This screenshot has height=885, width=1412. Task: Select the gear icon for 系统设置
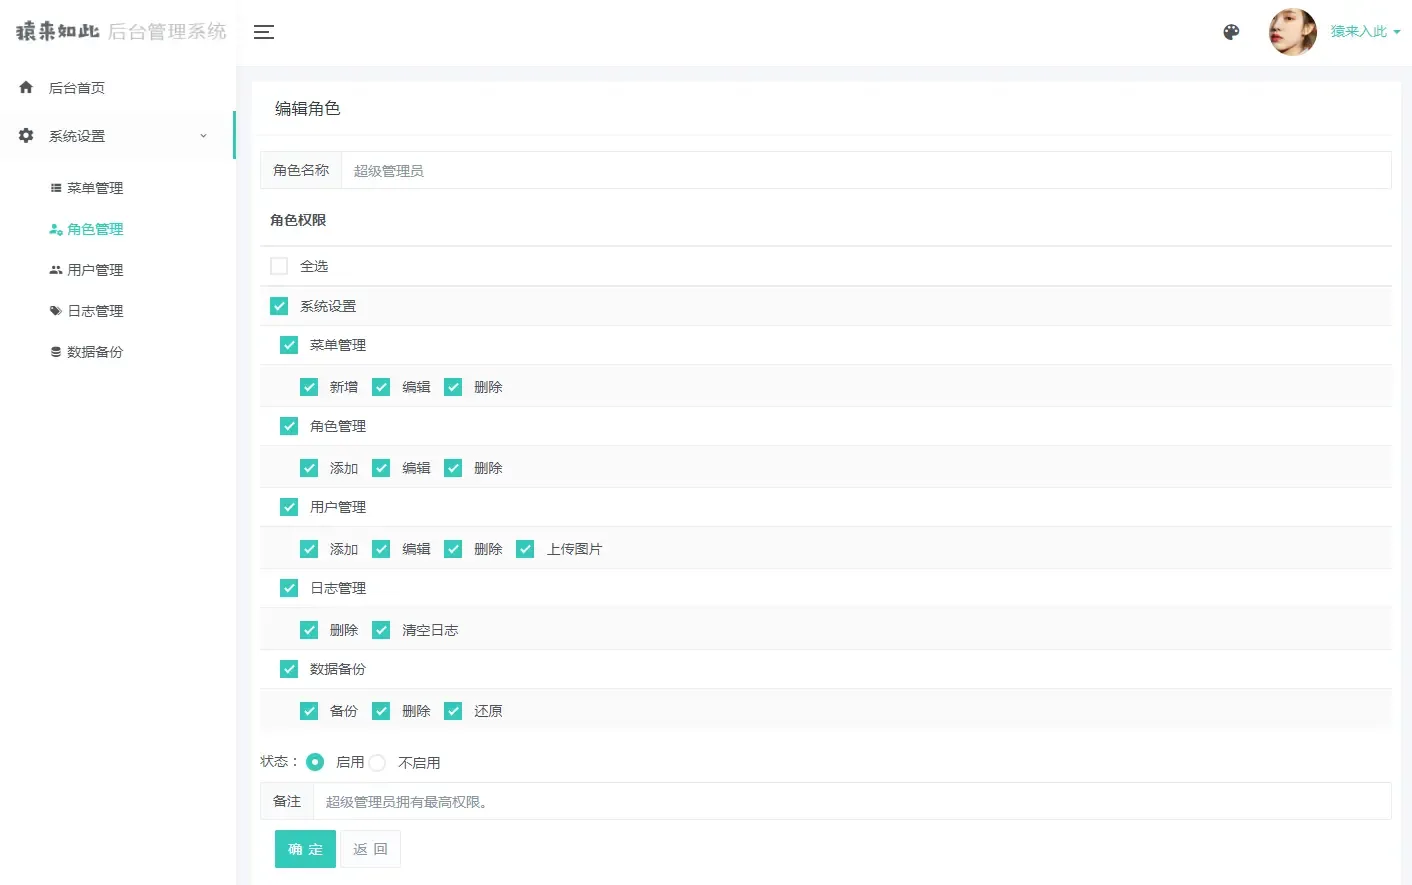25,135
